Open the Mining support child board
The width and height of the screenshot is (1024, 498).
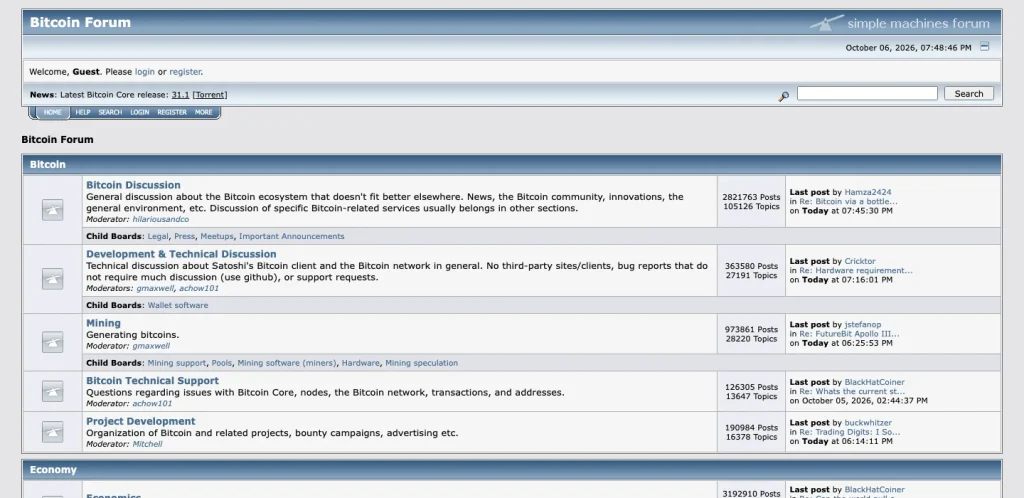click(177, 363)
